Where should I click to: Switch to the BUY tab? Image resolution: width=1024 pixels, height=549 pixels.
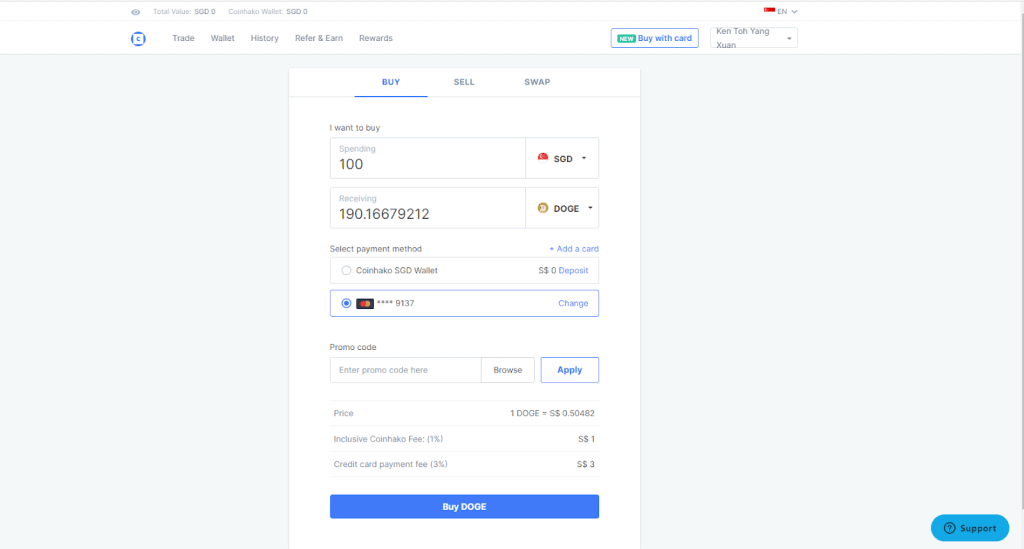(x=391, y=82)
